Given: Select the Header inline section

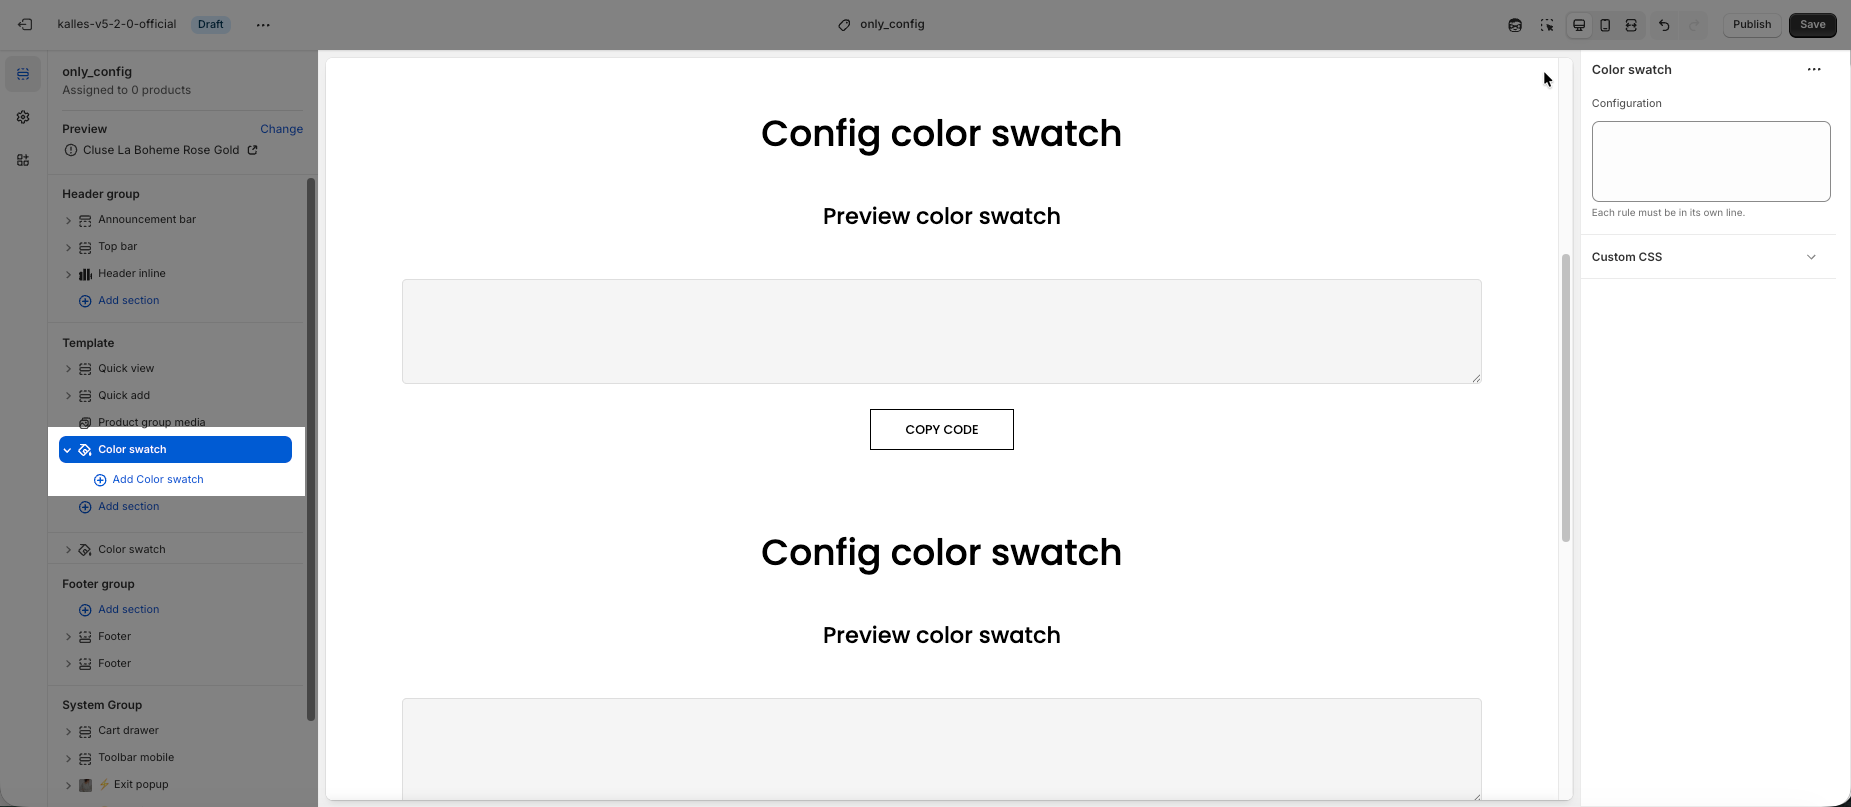Looking at the screenshot, I should click(x=132, y=273).
